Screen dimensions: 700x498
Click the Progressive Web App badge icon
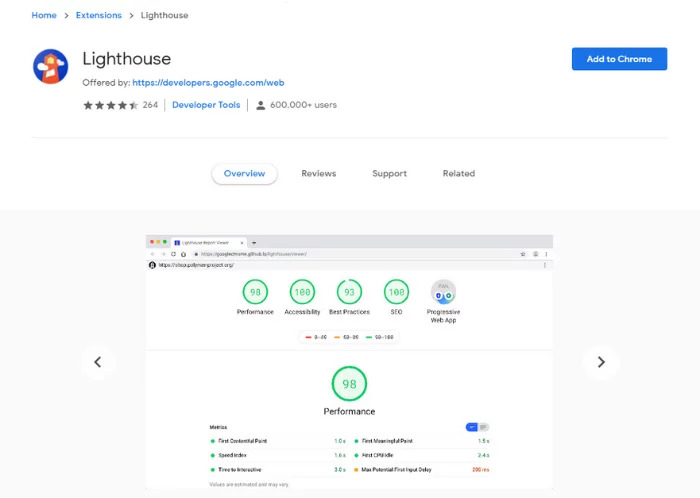tap(443, 291)
